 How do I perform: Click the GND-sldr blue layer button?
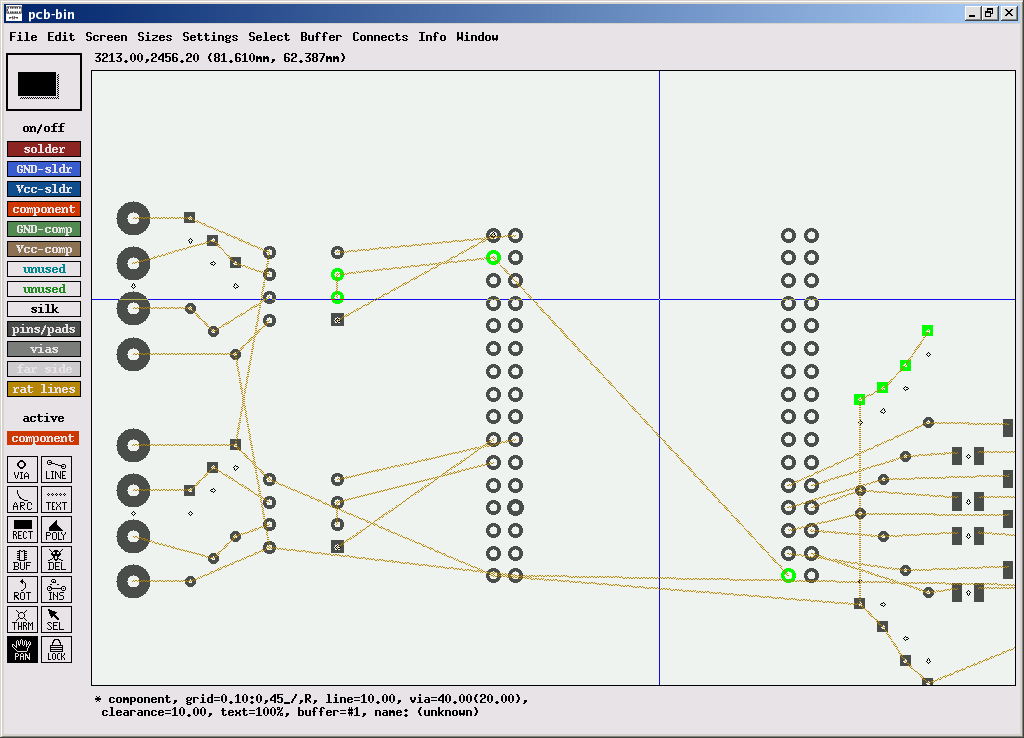tap(44, 169)
